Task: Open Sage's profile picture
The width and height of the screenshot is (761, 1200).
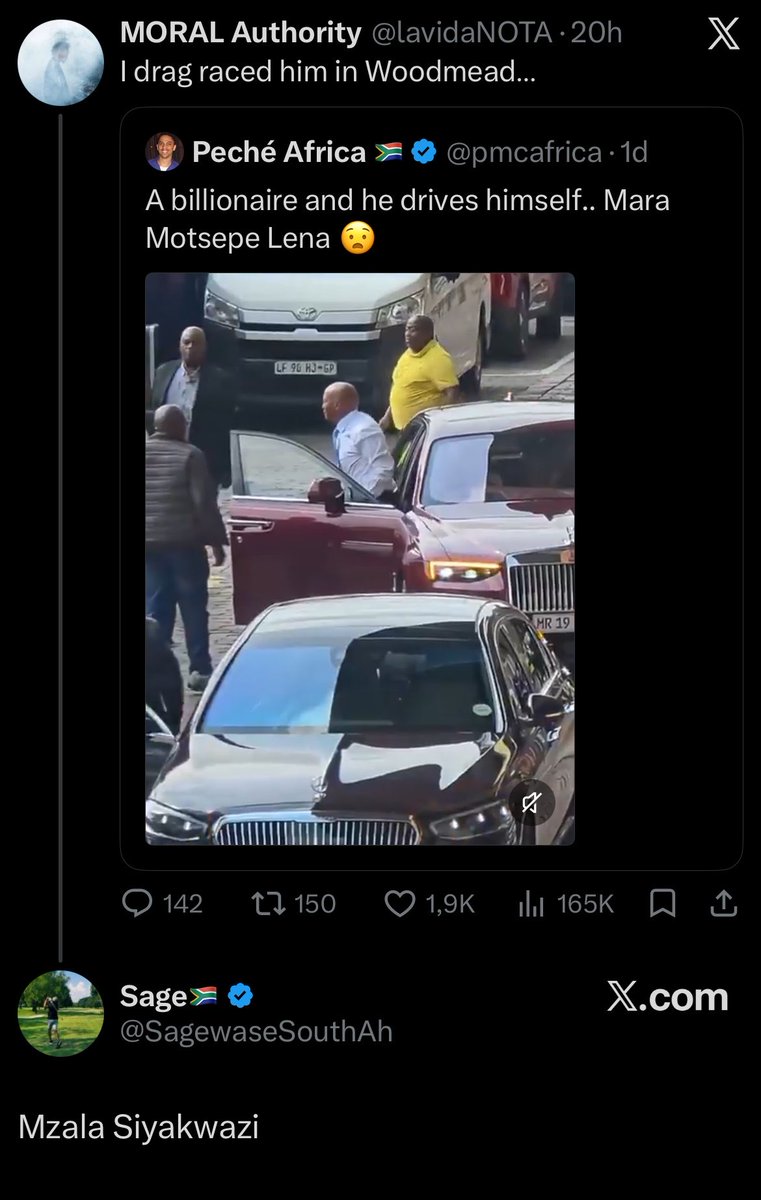Action: [x=61, y=1013]
